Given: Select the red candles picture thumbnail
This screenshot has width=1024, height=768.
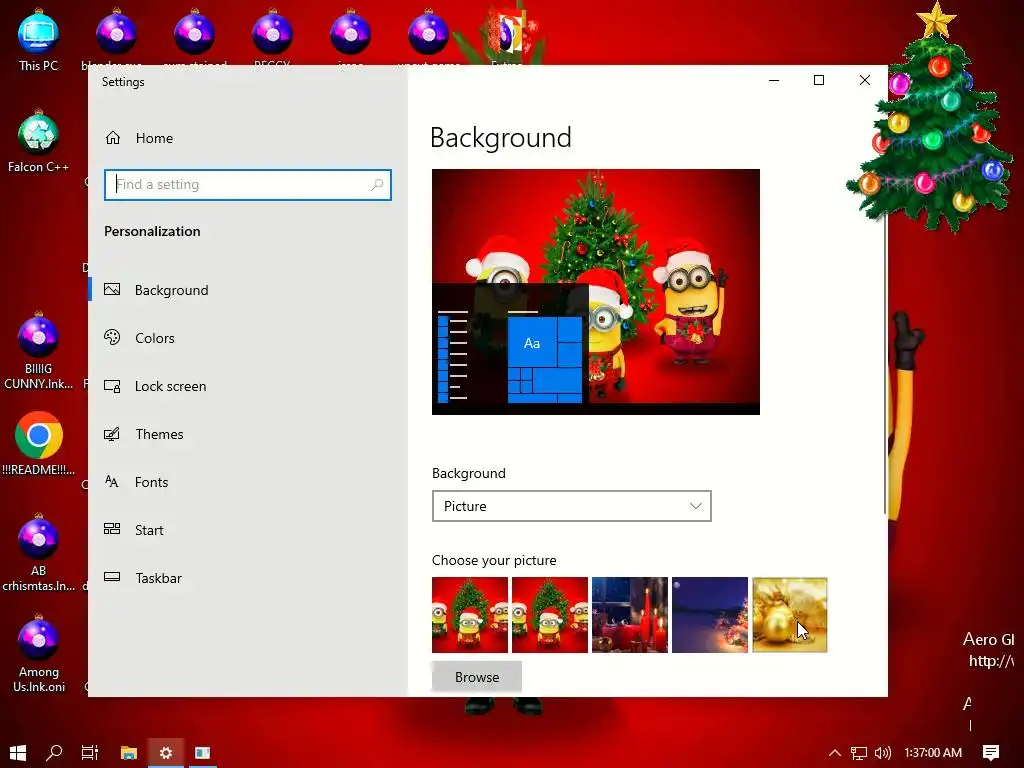Looking at the screenshot, I should tap(630, 615).
